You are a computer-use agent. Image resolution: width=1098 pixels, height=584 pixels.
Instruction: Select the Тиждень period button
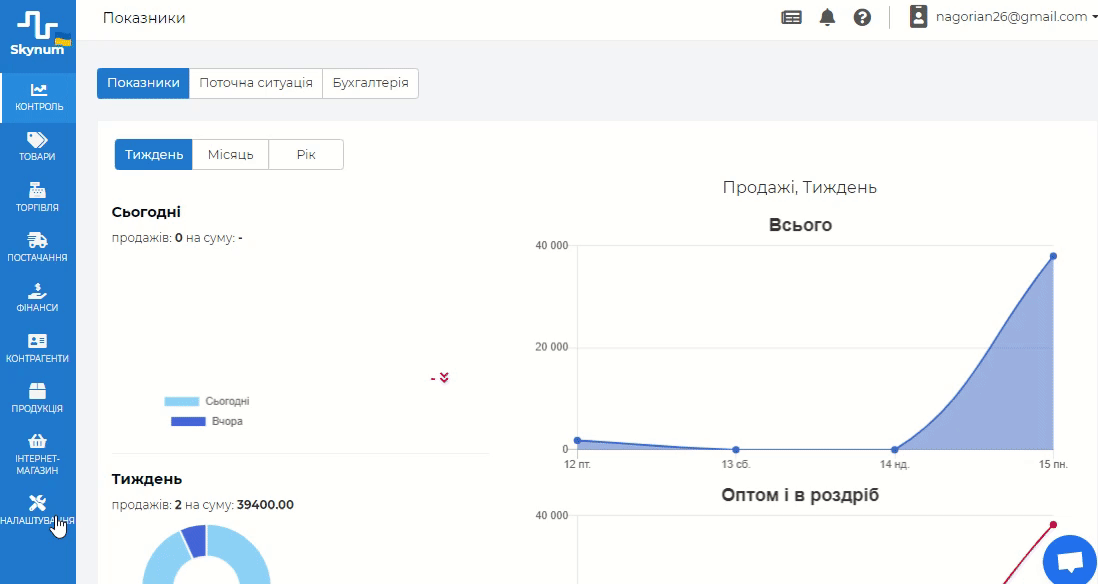pos(153,155)
